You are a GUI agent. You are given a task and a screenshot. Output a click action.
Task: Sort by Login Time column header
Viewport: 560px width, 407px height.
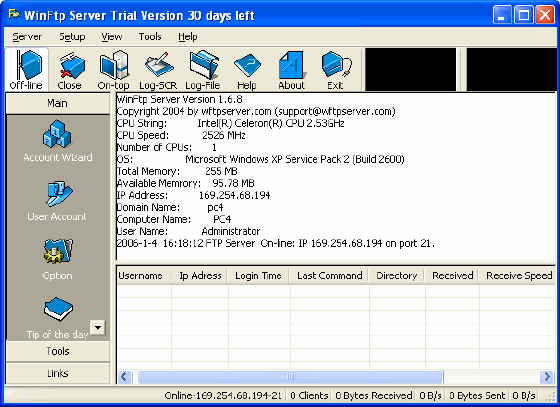pos(259,276)
